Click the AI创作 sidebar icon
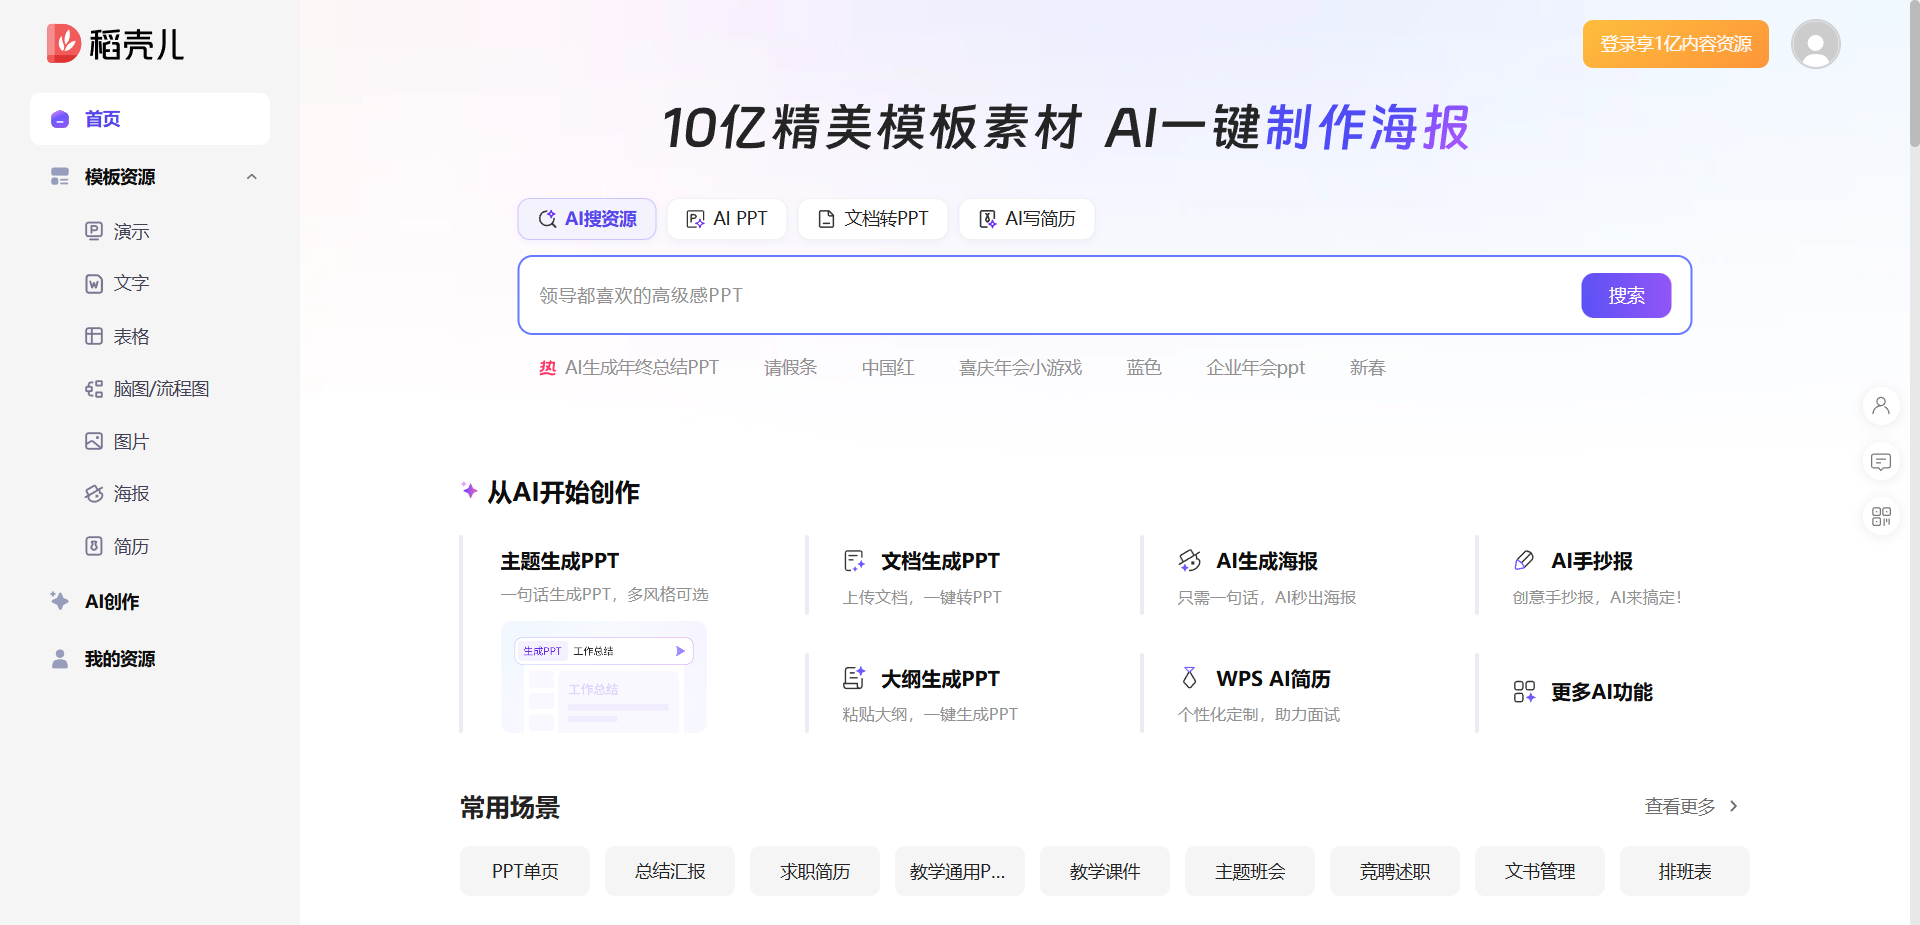 pos(59,601)
